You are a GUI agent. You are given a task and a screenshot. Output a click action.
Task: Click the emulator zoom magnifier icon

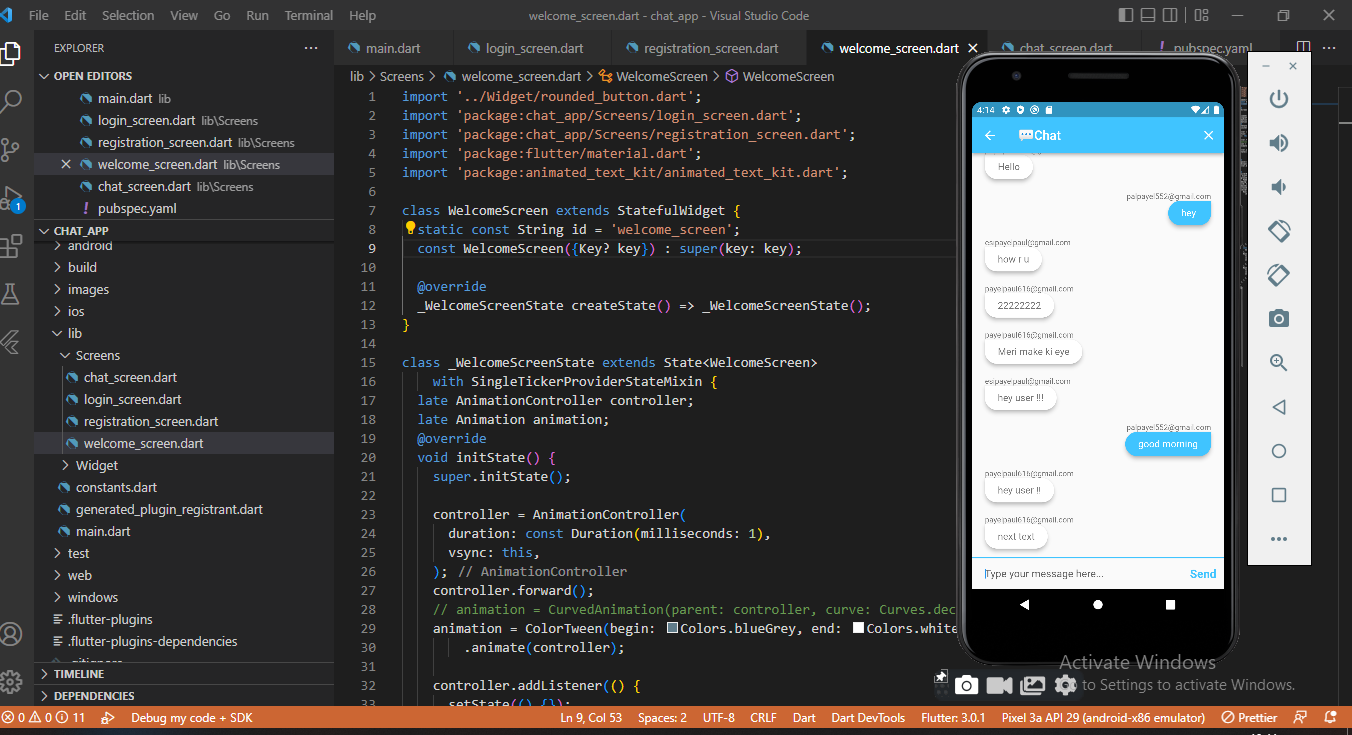1278,363
